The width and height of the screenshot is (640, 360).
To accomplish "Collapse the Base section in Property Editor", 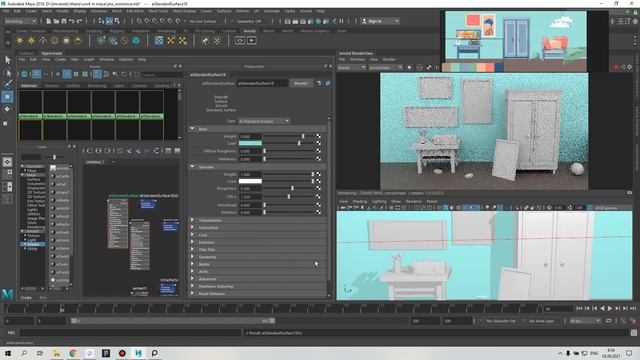I will [192, 129].
